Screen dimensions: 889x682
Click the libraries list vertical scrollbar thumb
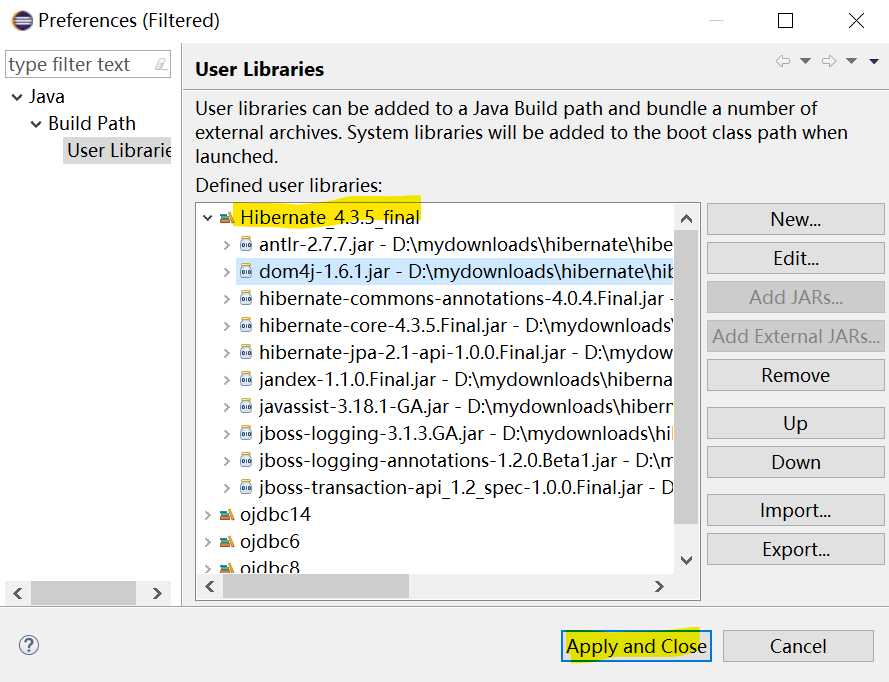click(687, 377)
